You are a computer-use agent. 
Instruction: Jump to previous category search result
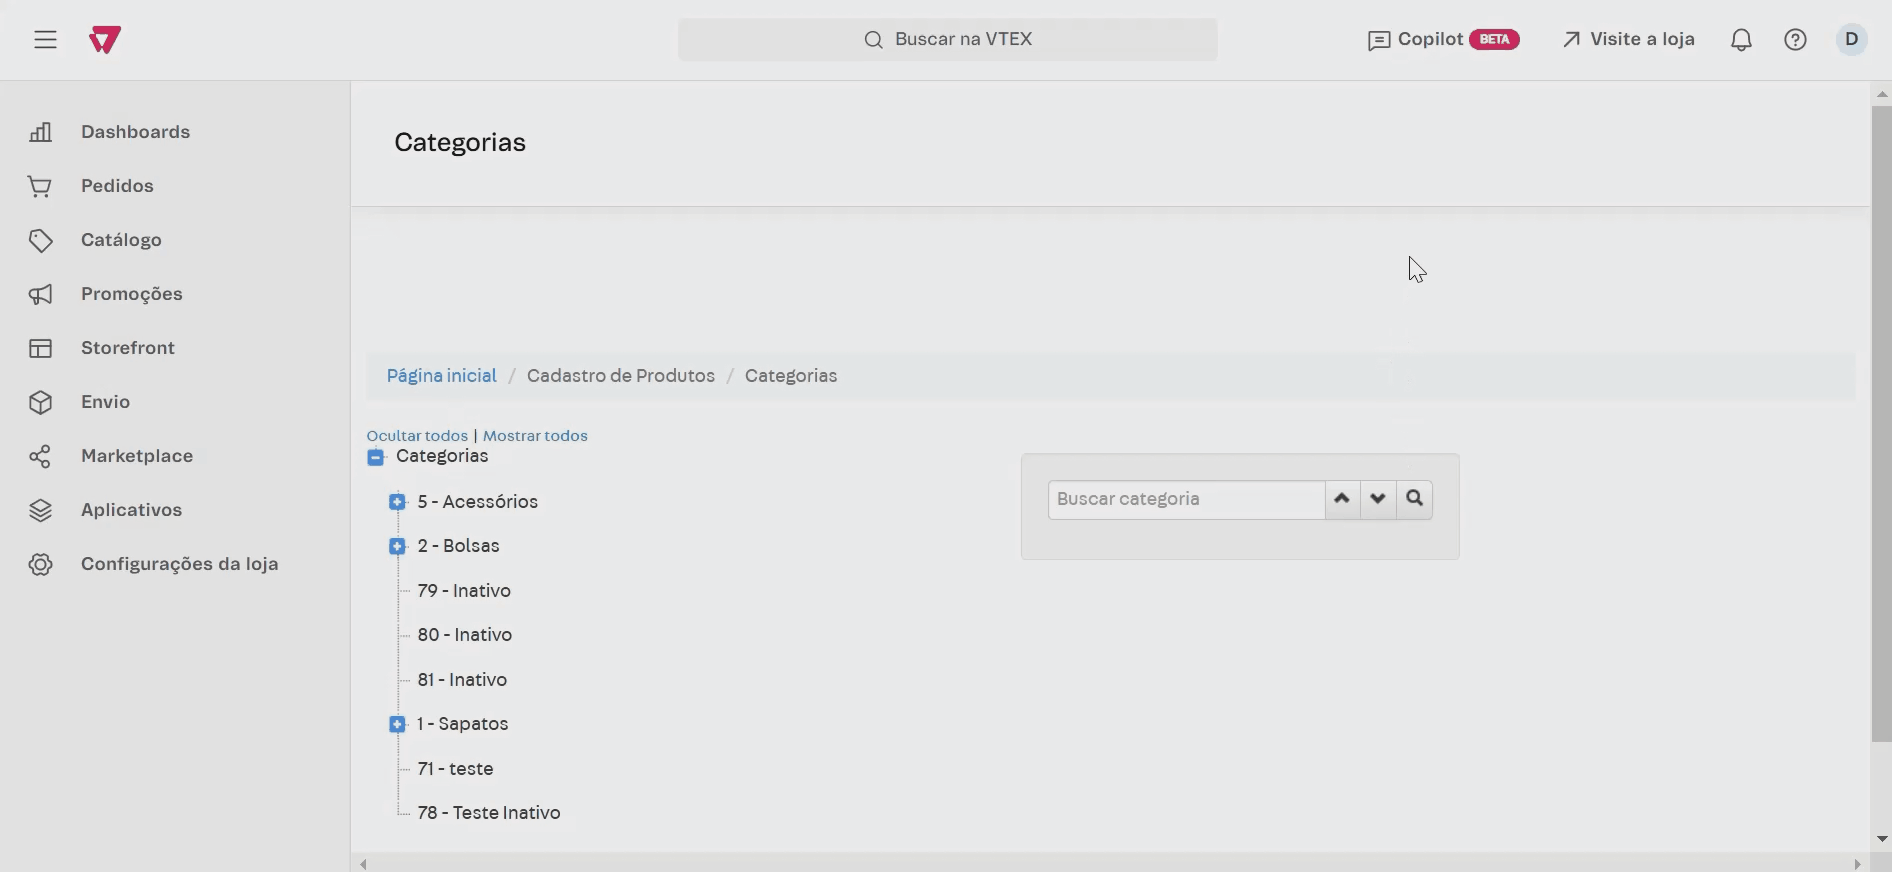pyautogui.click(x=1342, y=499)
